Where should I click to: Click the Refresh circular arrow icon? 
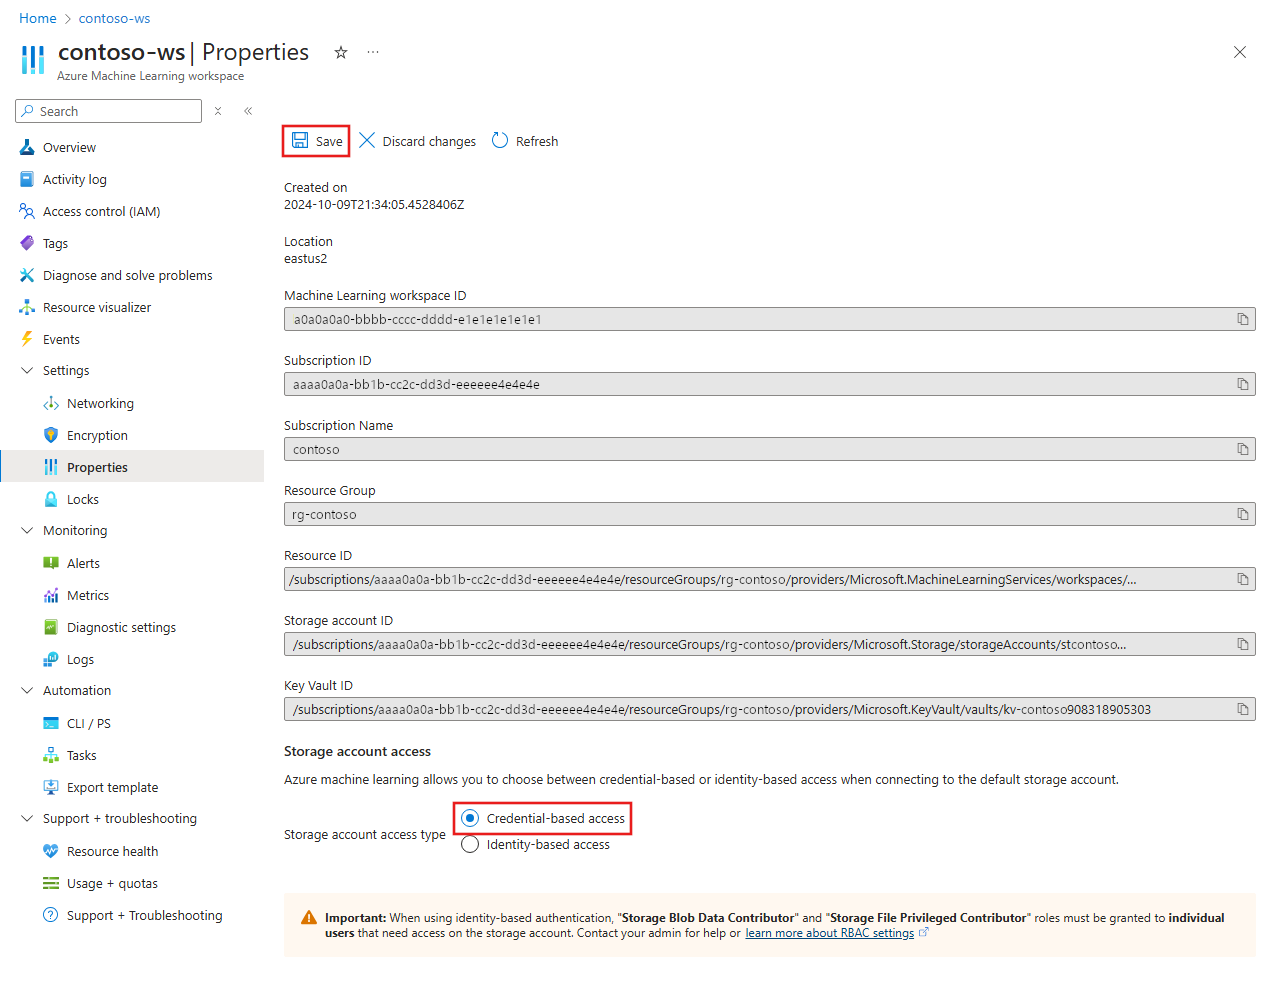point(500,141)
